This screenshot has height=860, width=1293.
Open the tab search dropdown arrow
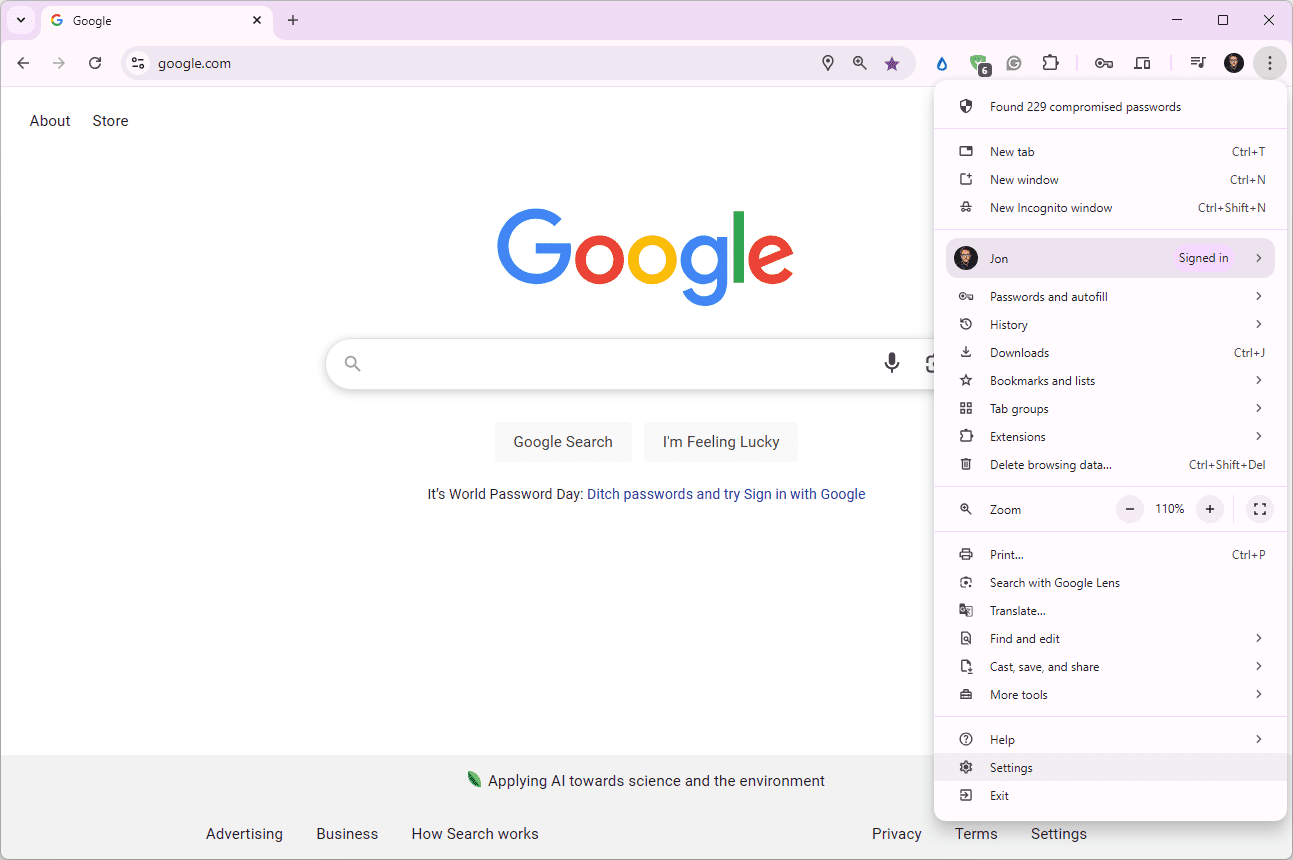tap(21, 20)
